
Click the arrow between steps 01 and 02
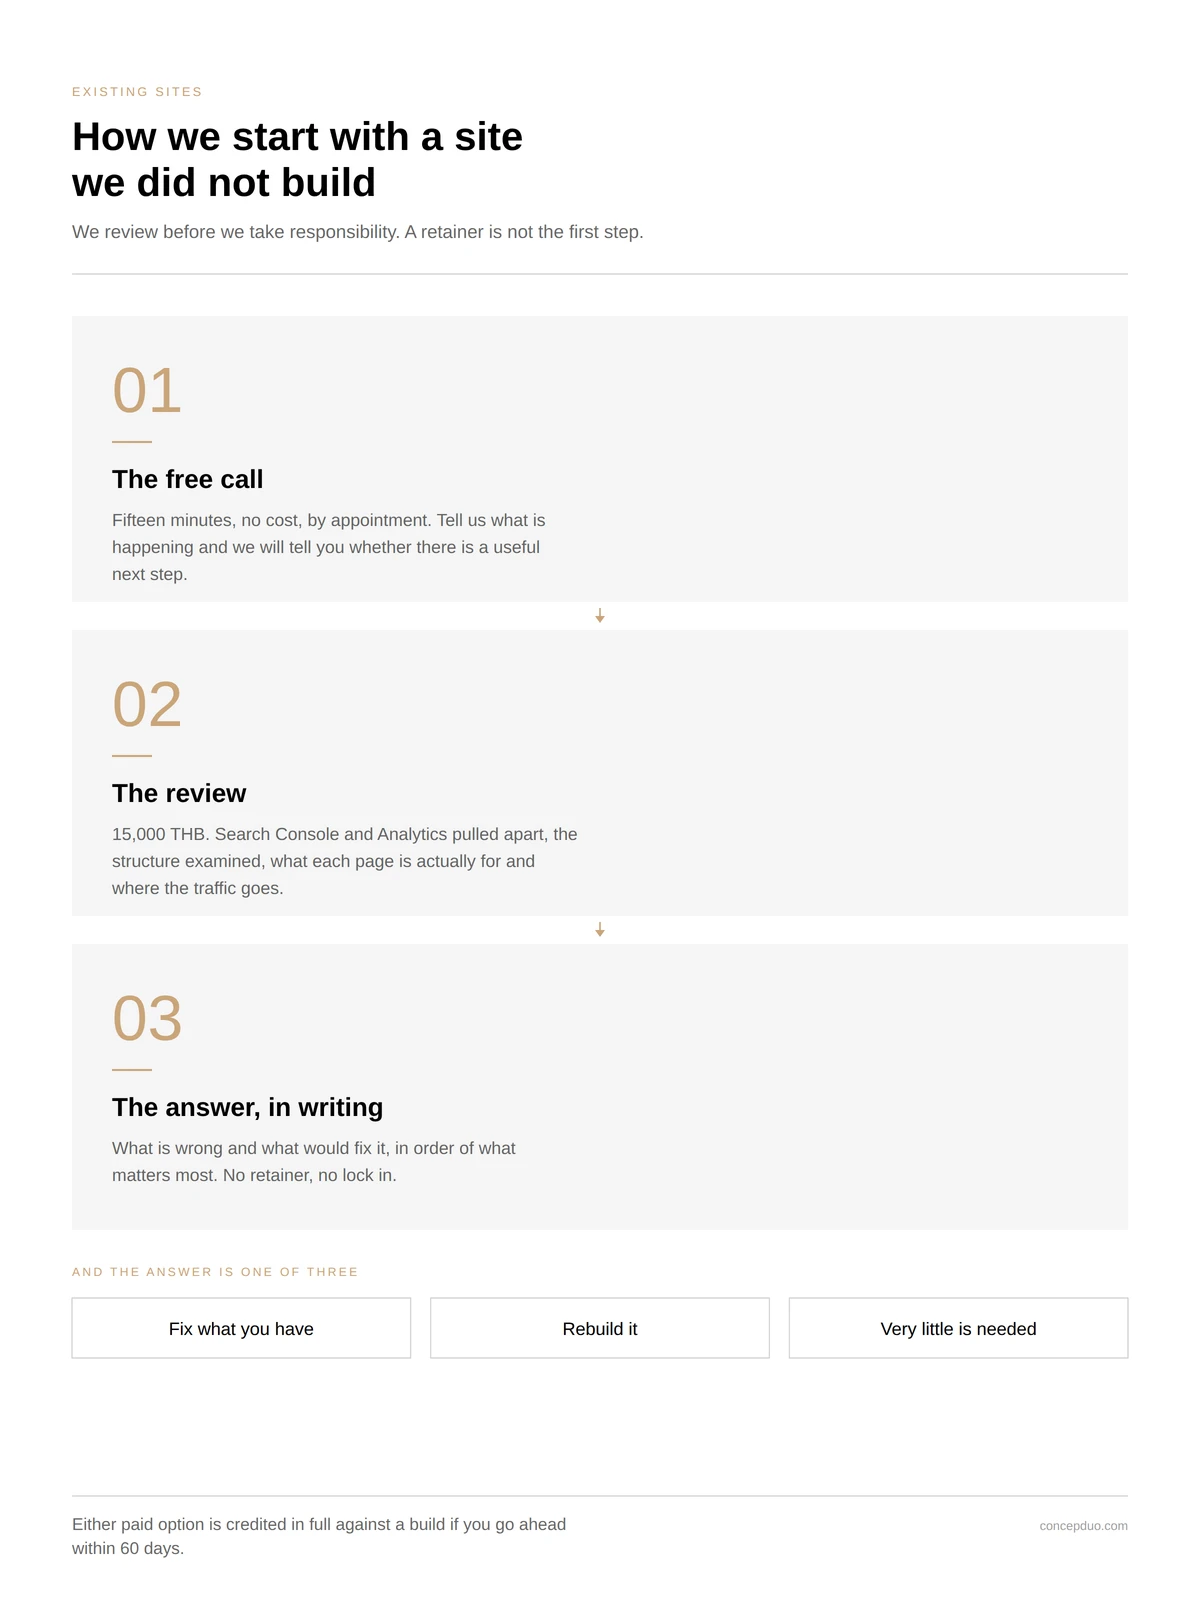(600, 616)
